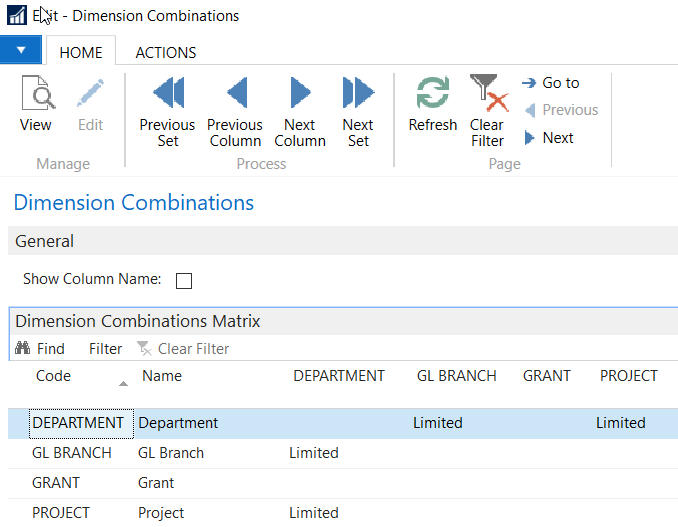Image resolution: width=678 pixels, height=527 pixels.
Task: Sort by the Code column header
Action: (x=53, y=376)
